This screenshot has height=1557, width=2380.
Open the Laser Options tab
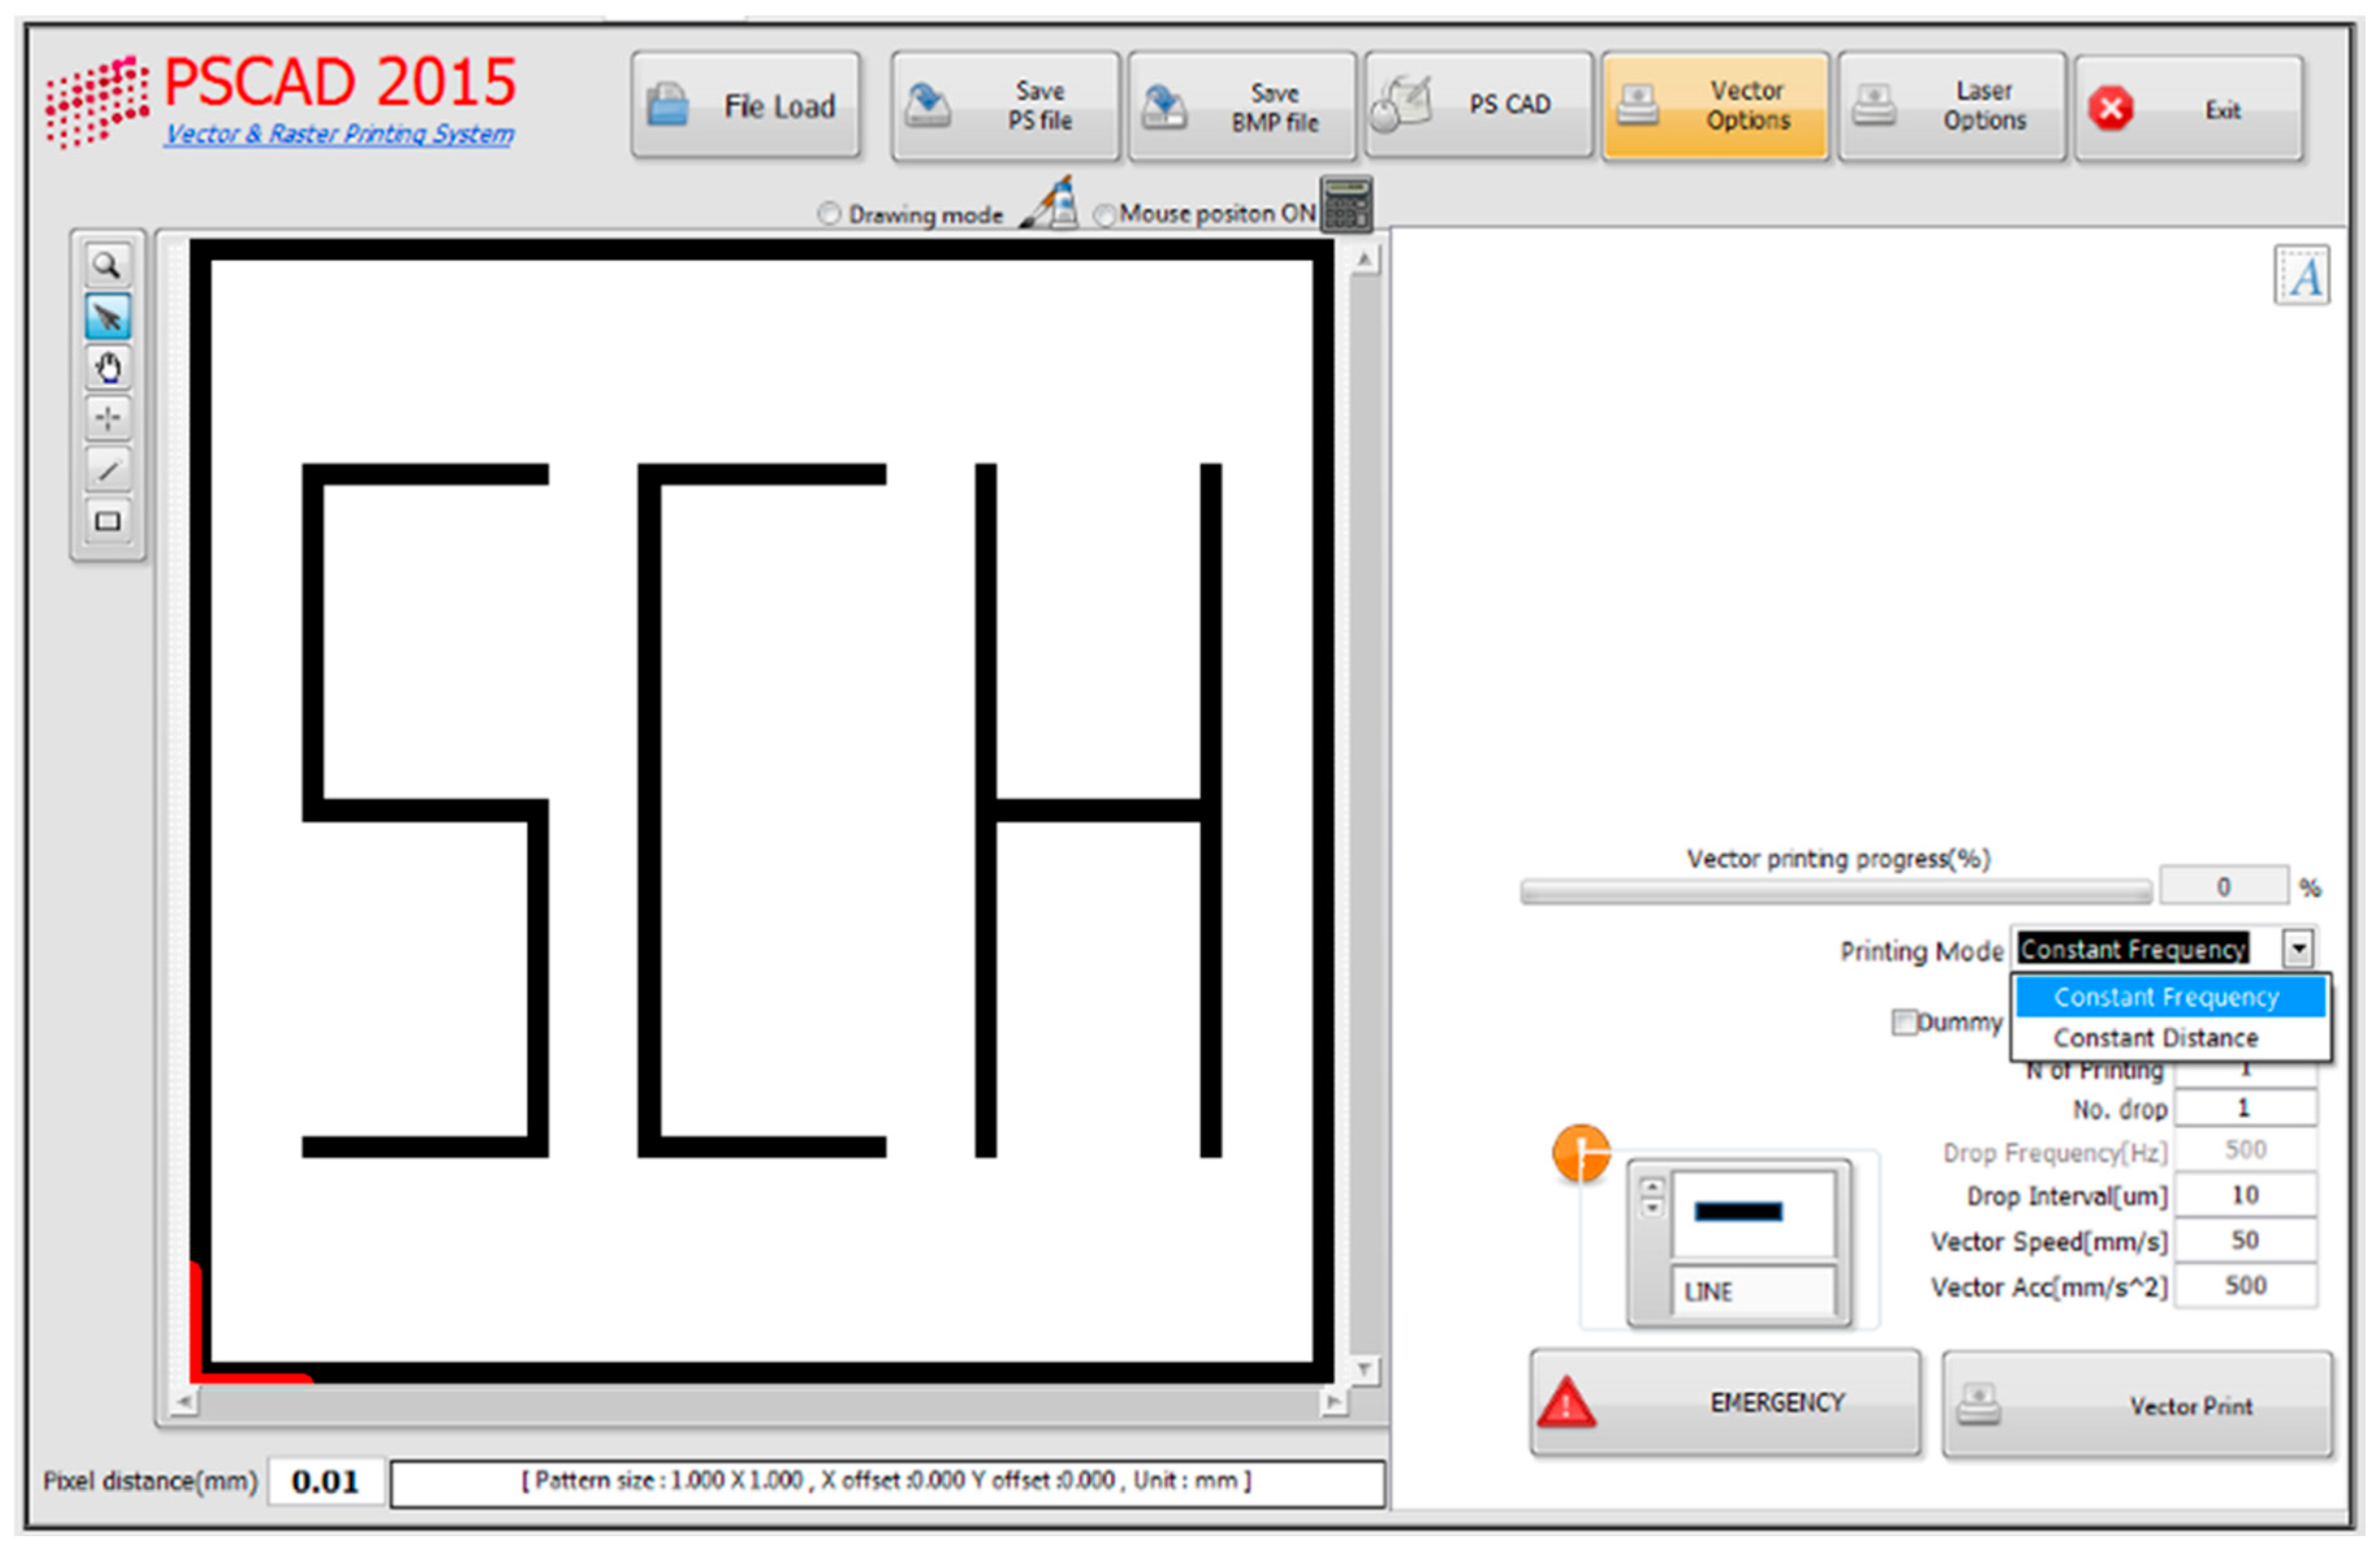(x=1952, y=107)
